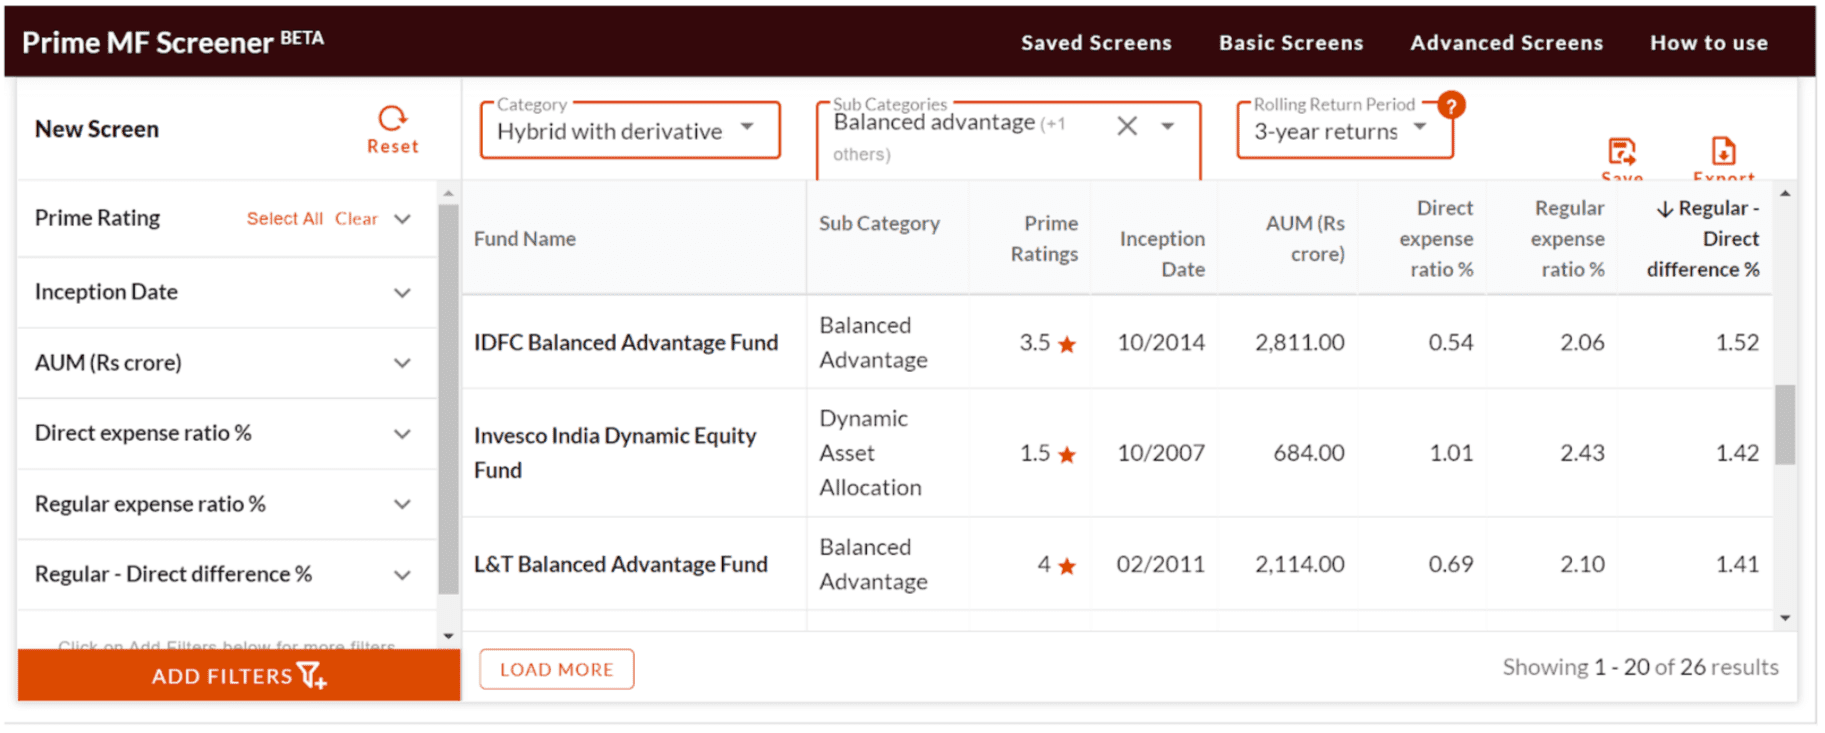Screen dimensions: 1825x733
Task: Click sort arrow on Regular - Direct difference column
Action: click(1665, 209)
